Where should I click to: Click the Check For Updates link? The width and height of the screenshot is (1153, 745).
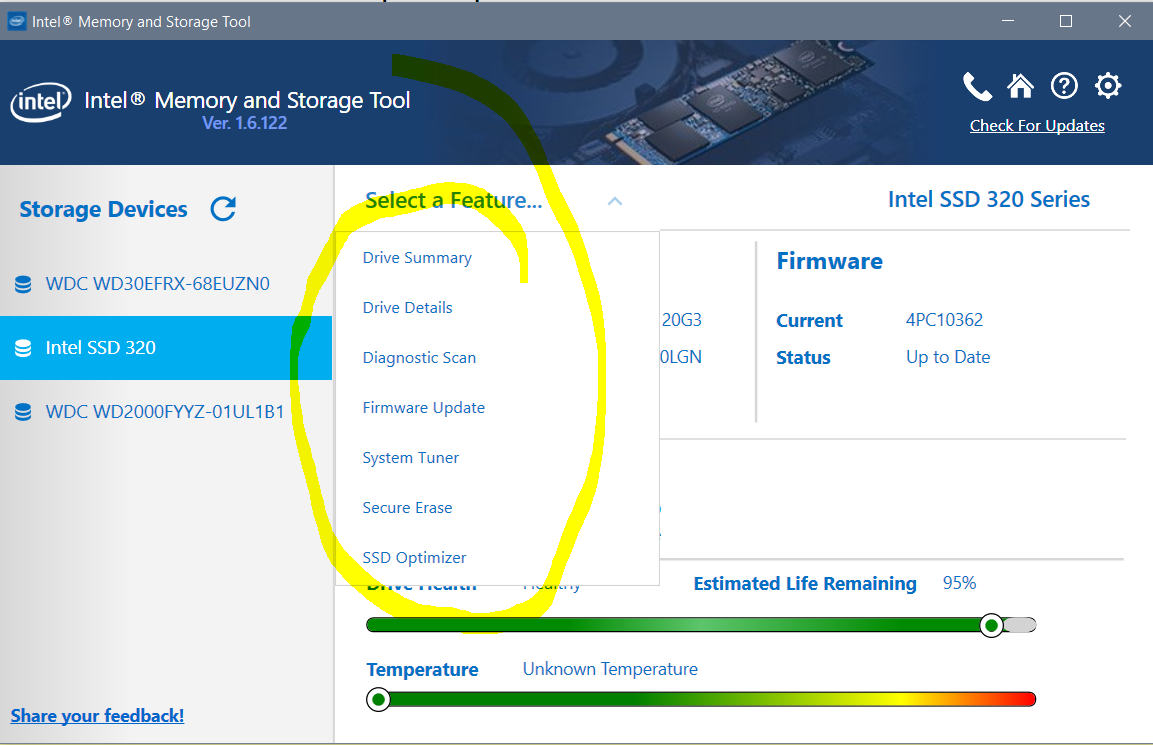click(1037, 126)
